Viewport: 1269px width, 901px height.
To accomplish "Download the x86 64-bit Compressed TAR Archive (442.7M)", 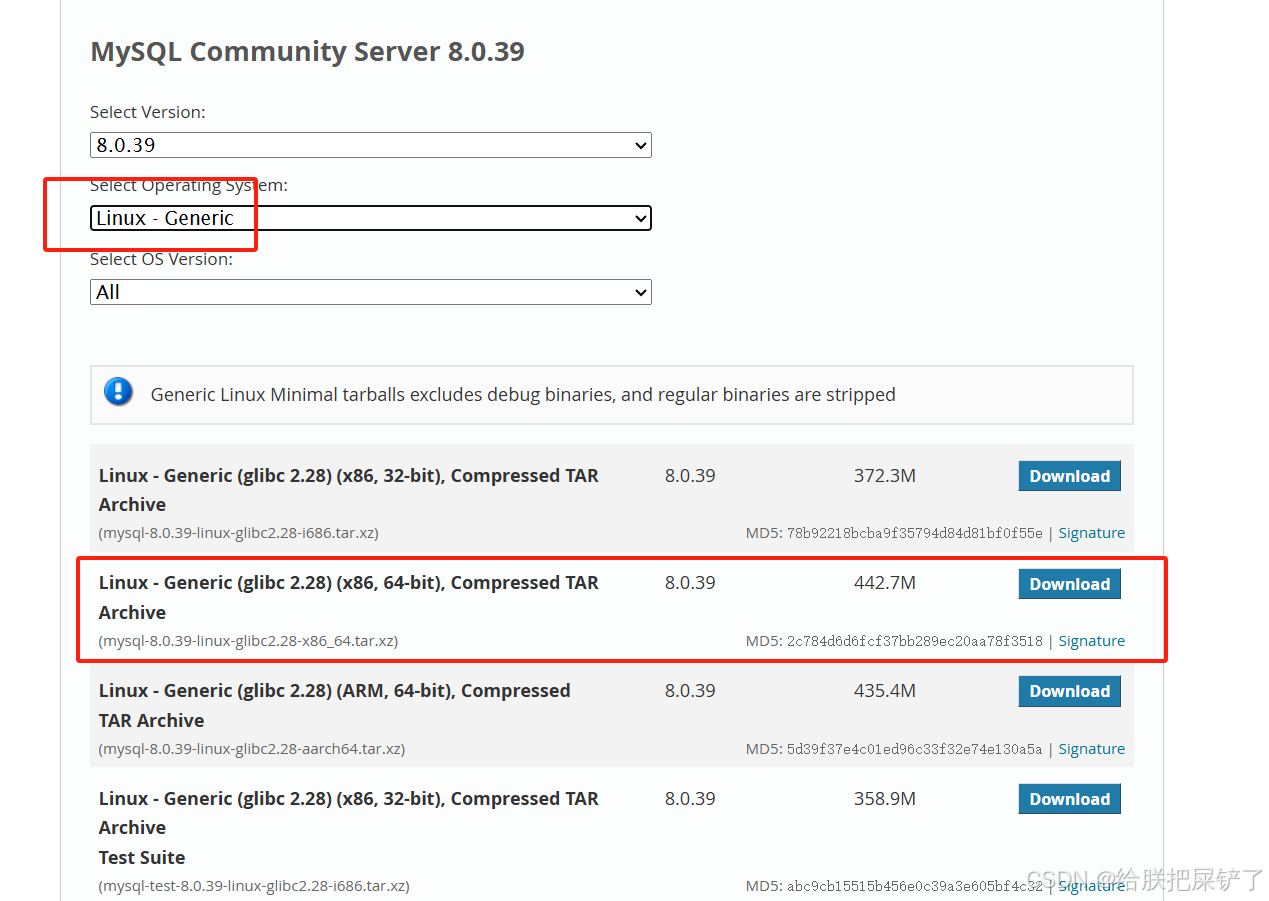I will (1069, 584).
